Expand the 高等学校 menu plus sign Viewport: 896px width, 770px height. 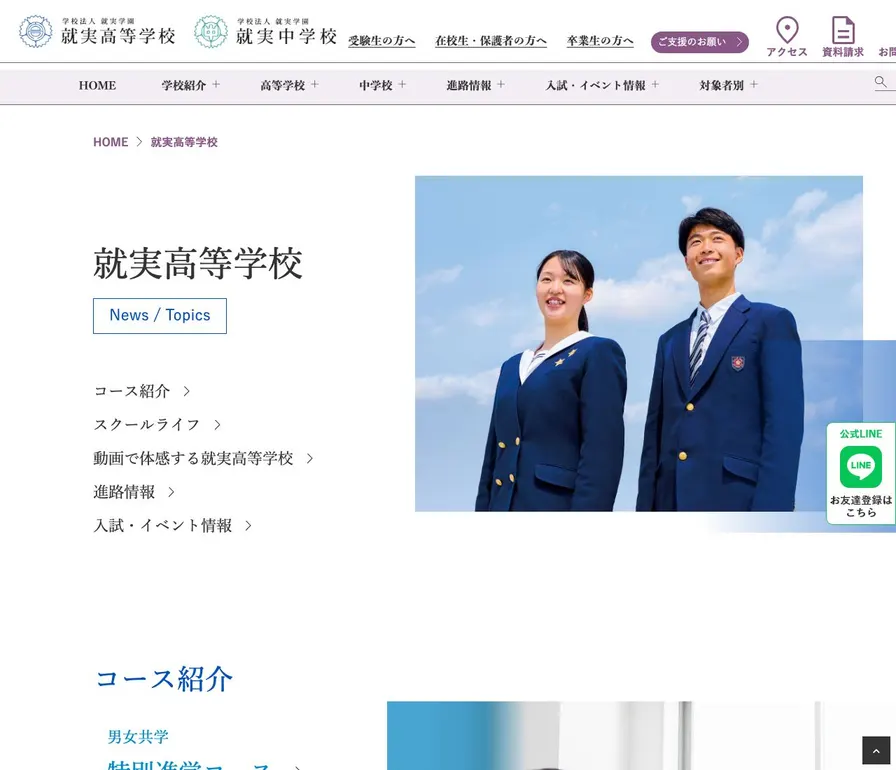pyautogui.click(x=315, y=85)
